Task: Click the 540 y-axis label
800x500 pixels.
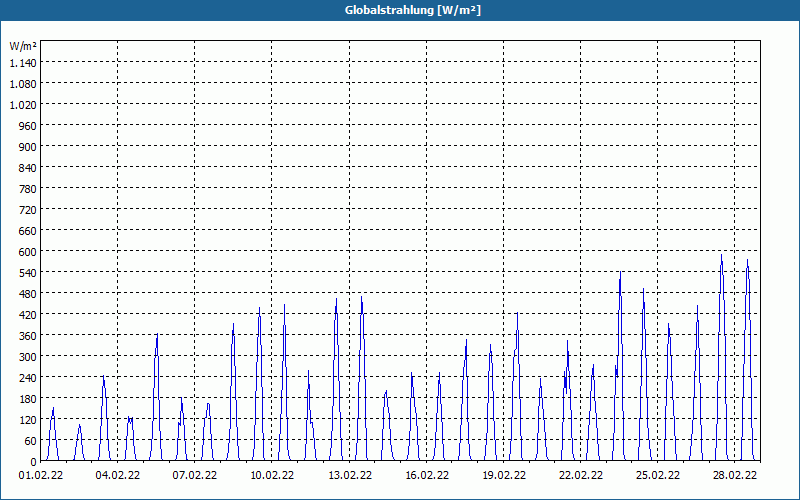Action: [x=28, y=272]
